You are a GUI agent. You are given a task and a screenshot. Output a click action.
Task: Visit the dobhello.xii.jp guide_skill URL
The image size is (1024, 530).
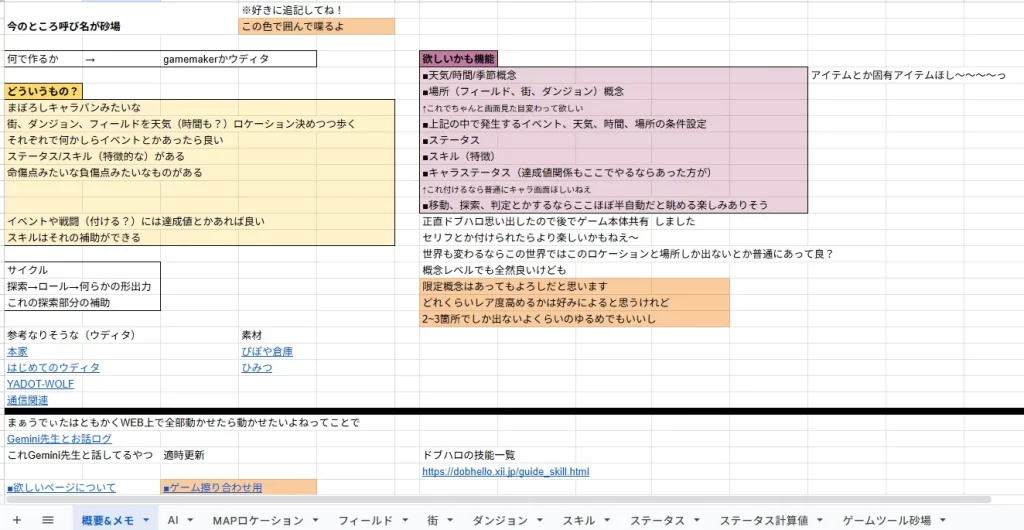[505, 472]
